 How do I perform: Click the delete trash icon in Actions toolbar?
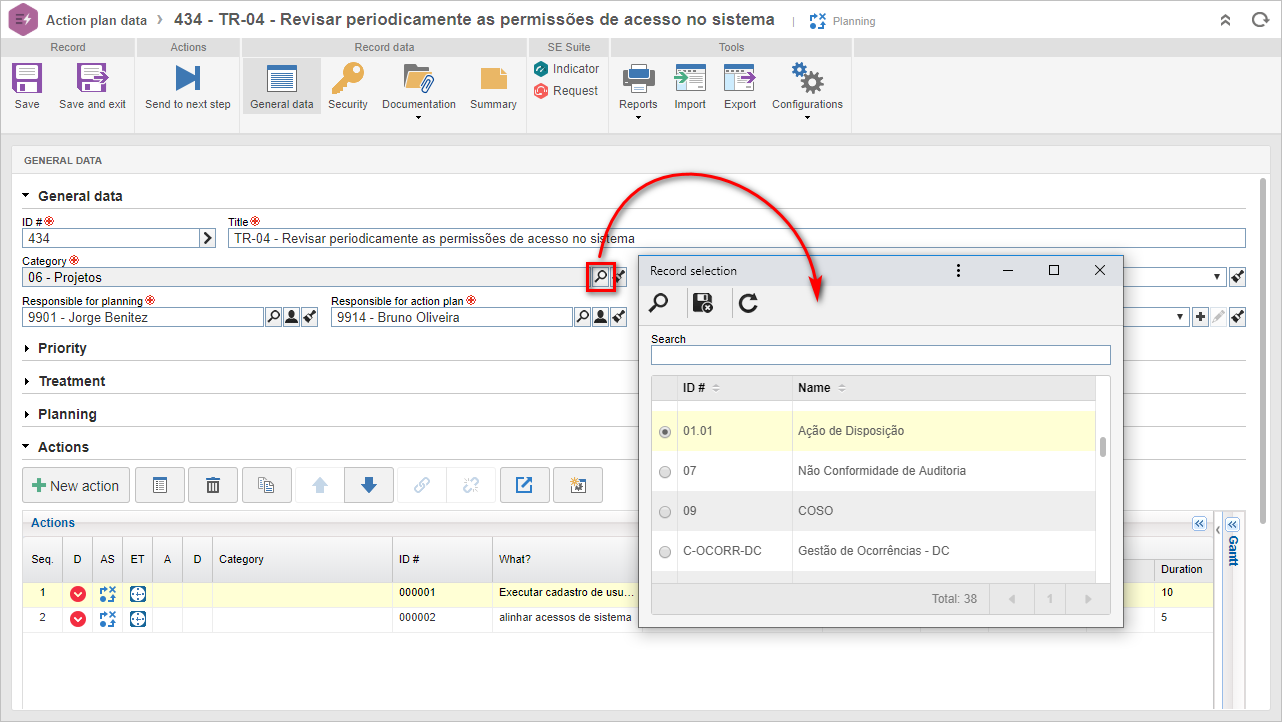click(213, 485)
